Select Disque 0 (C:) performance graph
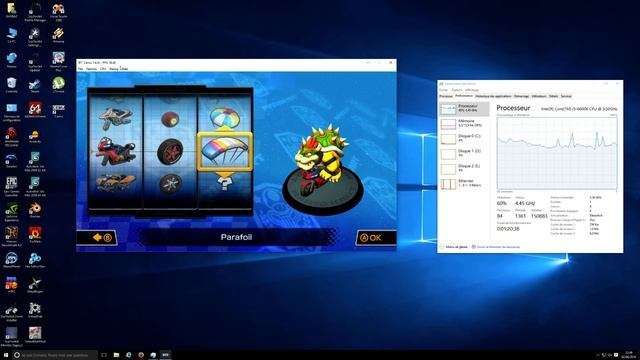The width and height of the screenshot is (640, 360). tap(464, 138)
